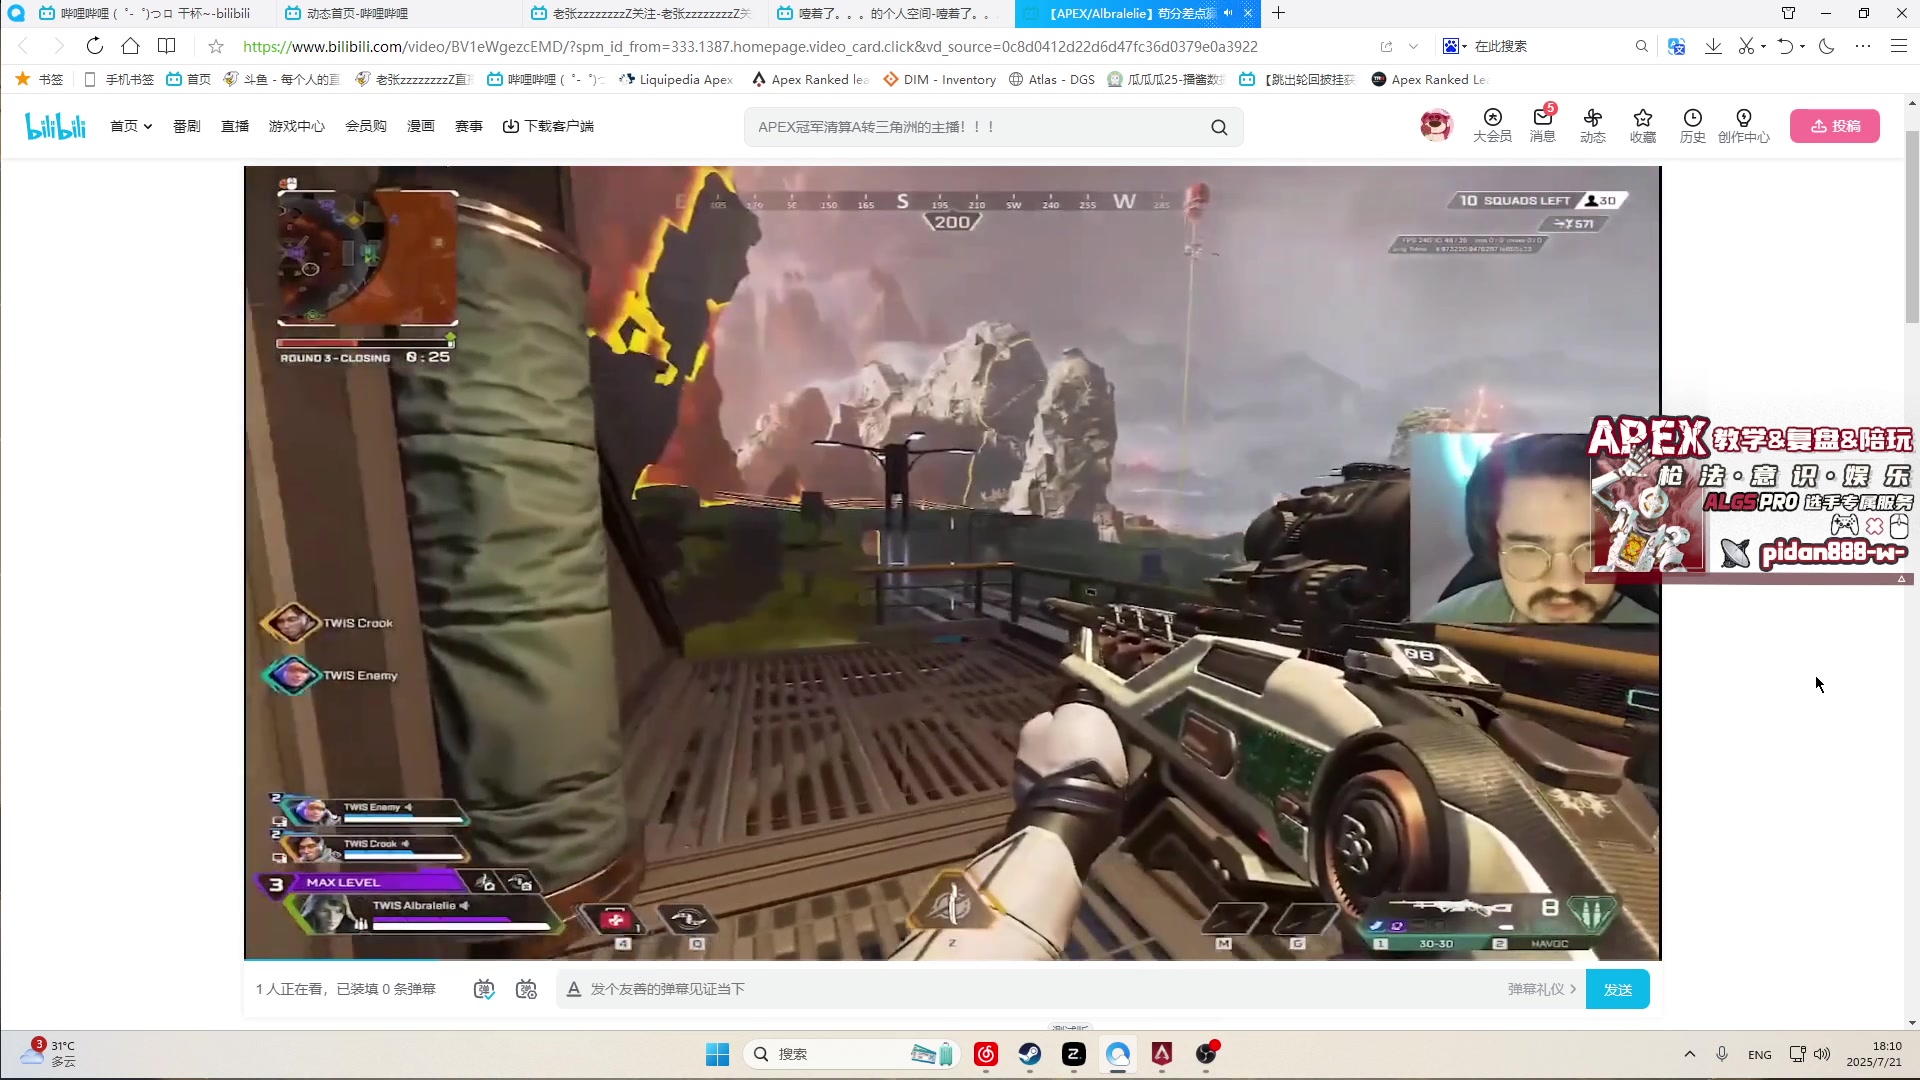
Task: Go to browser home page icon
Action: [x=130, y=46]
